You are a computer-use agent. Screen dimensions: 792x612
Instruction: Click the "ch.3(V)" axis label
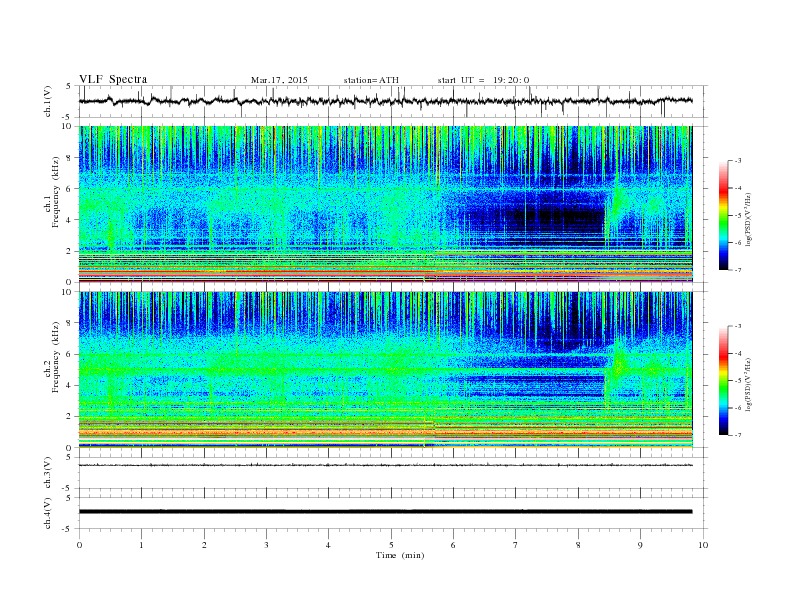48,473
